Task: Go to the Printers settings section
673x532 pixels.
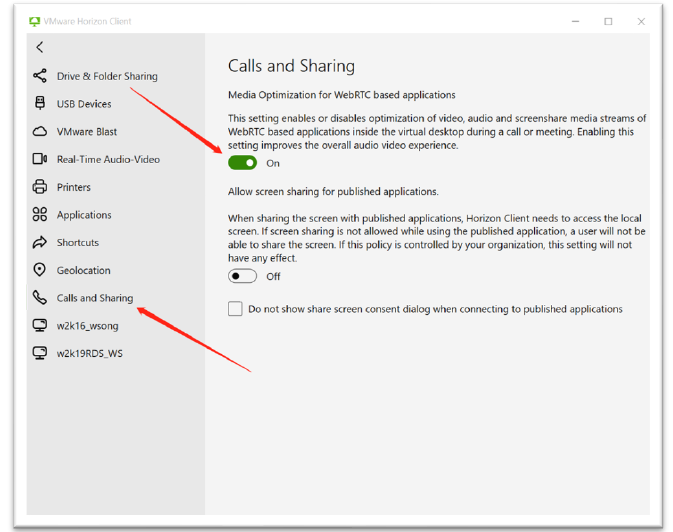Action: coord(74,187)
